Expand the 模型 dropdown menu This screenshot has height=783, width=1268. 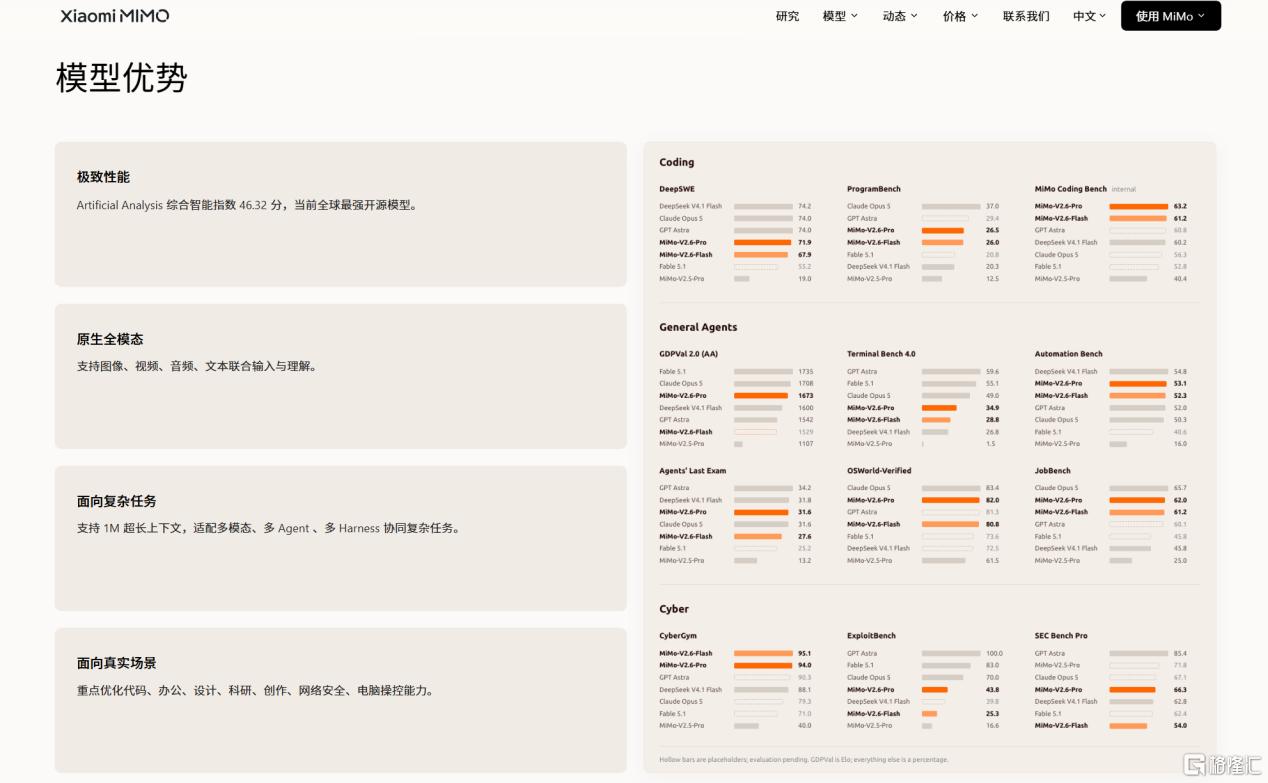pyautogui.click(x=840, y=16)
